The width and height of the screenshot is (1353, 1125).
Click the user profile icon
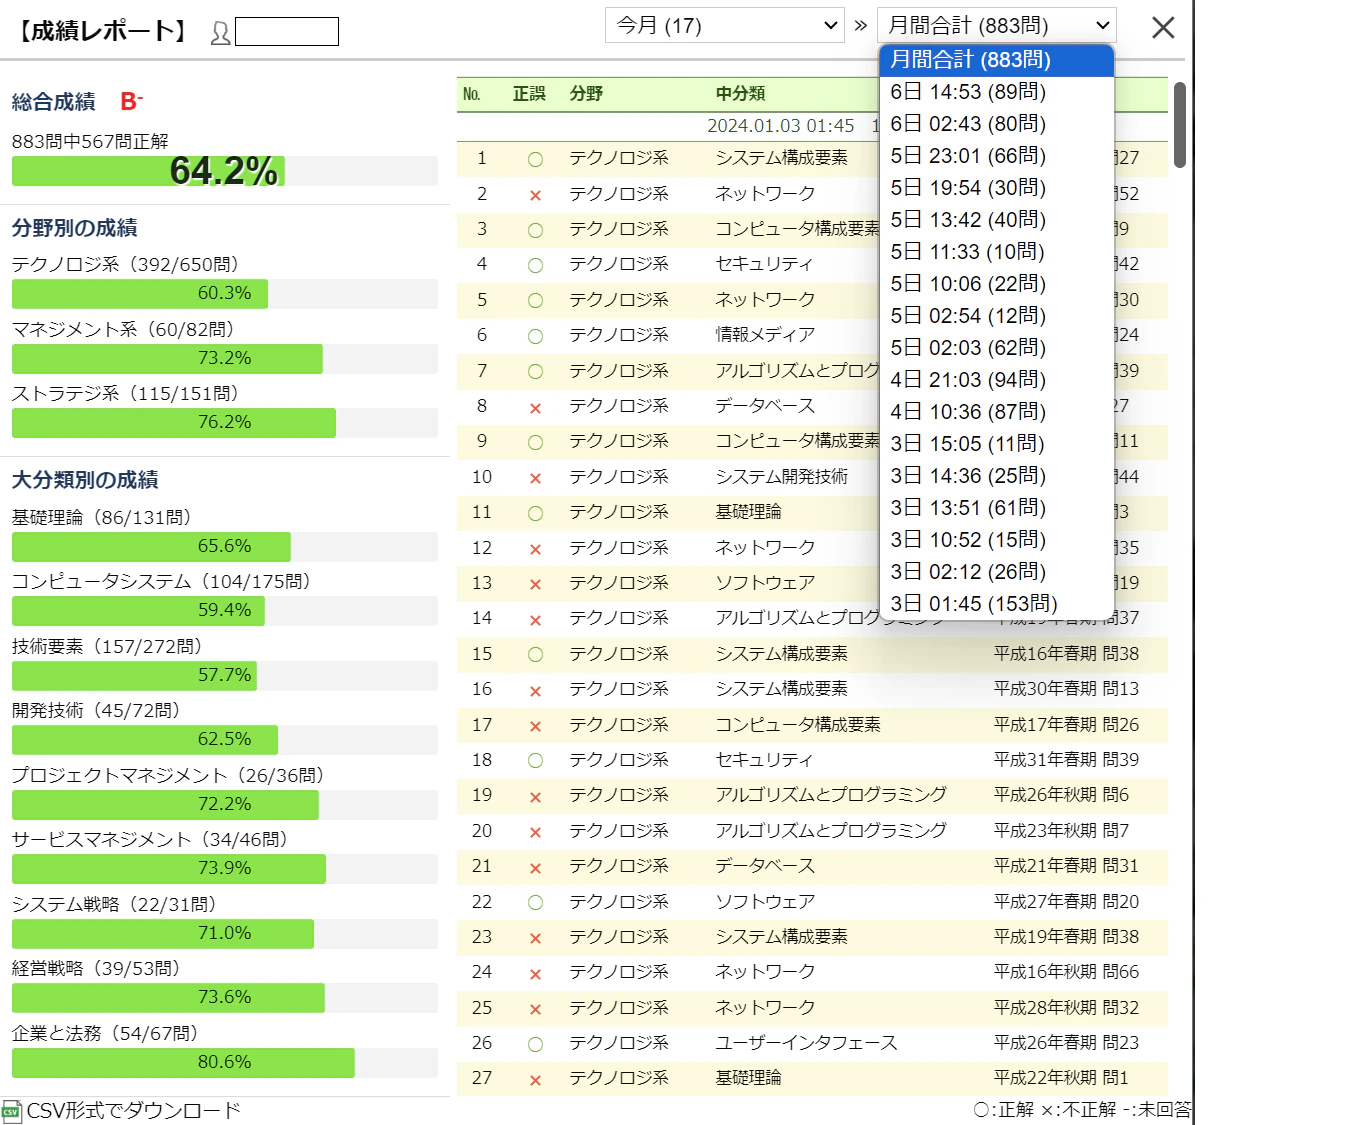click(220, 33)
